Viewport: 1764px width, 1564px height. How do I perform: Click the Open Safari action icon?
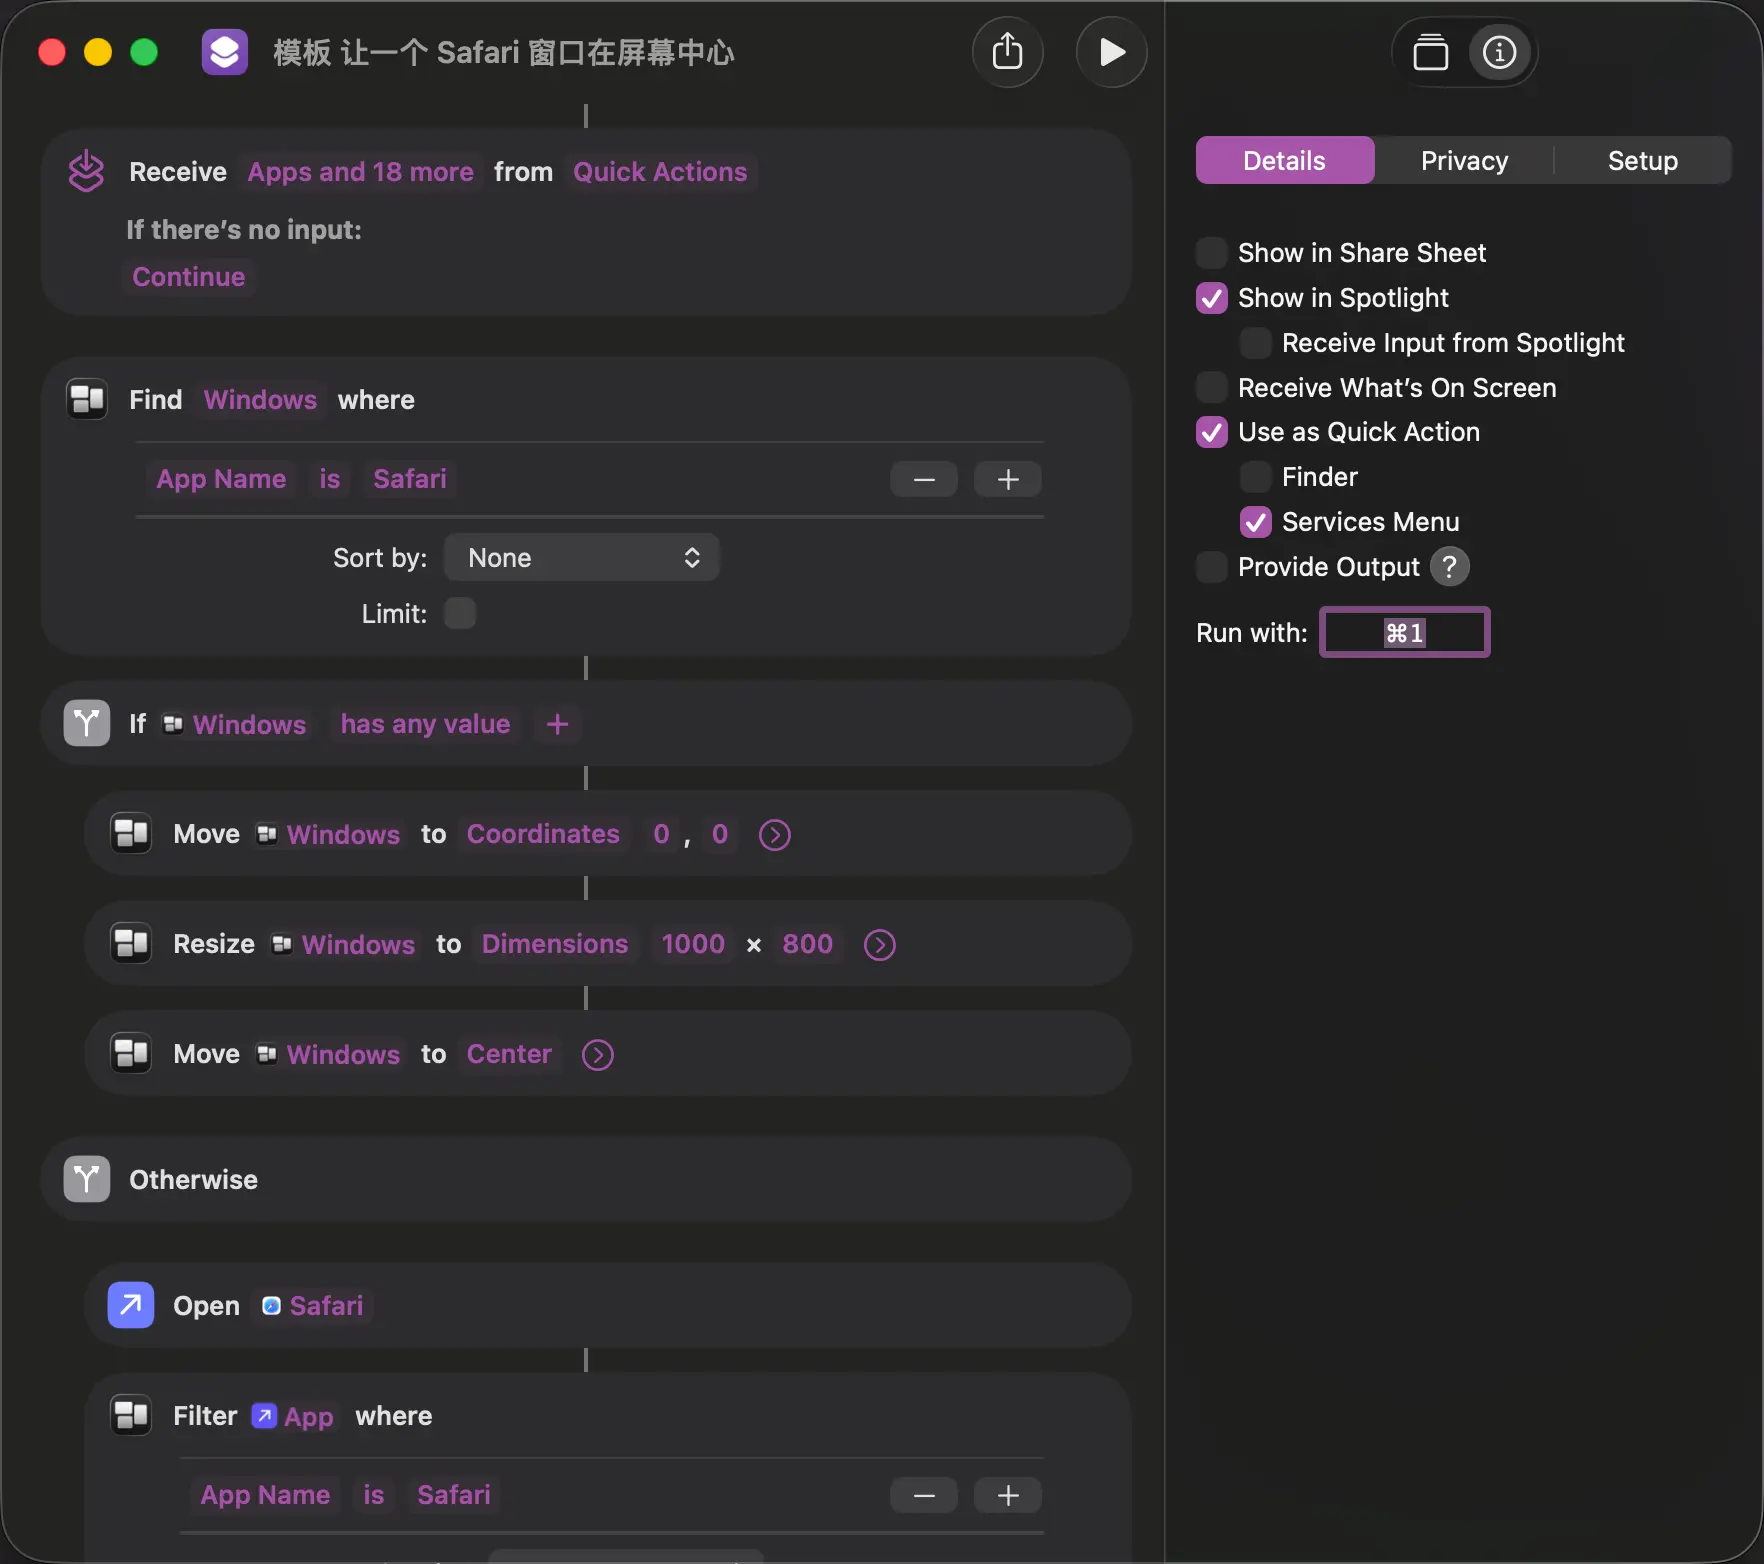[131, 1305]
